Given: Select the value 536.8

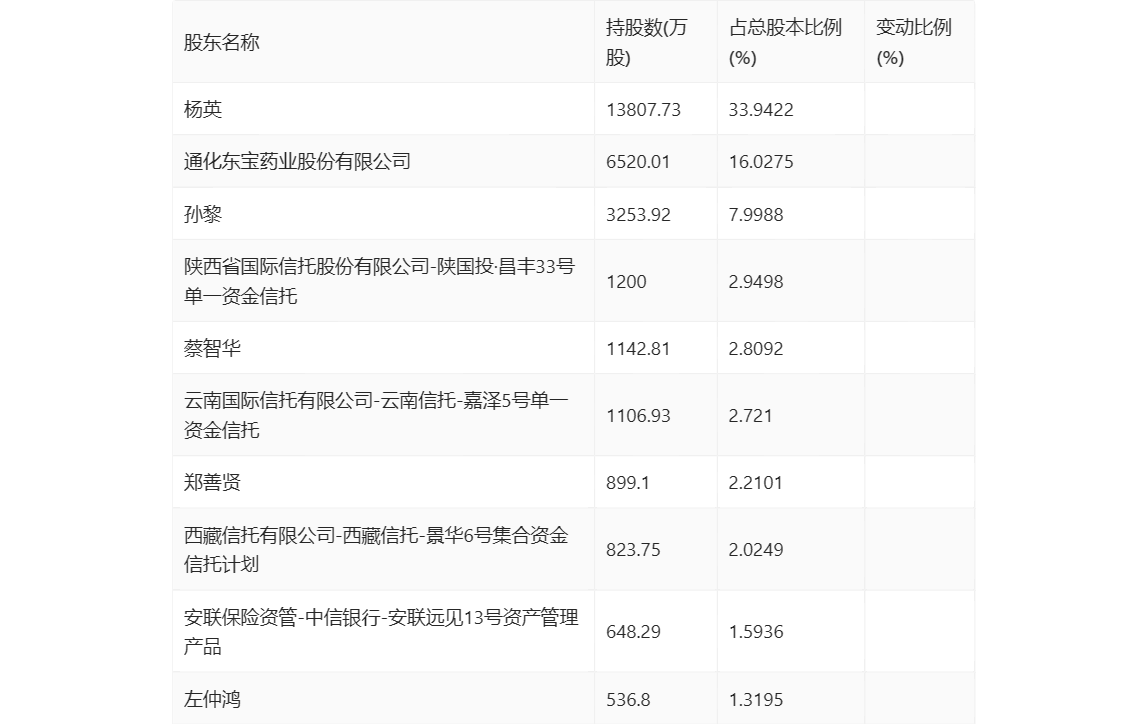Looking at the screenshot, I should click(x=627, y=700).
